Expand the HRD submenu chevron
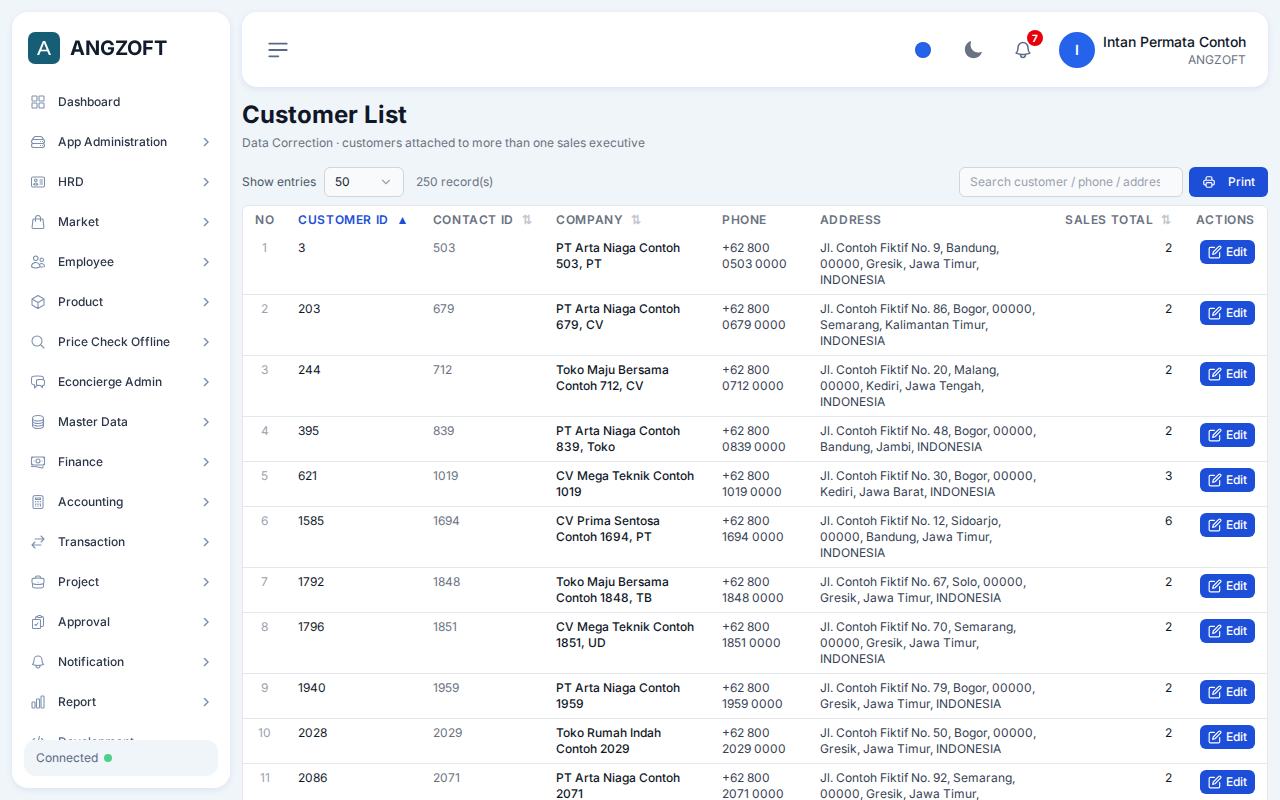 pos(206,182)
